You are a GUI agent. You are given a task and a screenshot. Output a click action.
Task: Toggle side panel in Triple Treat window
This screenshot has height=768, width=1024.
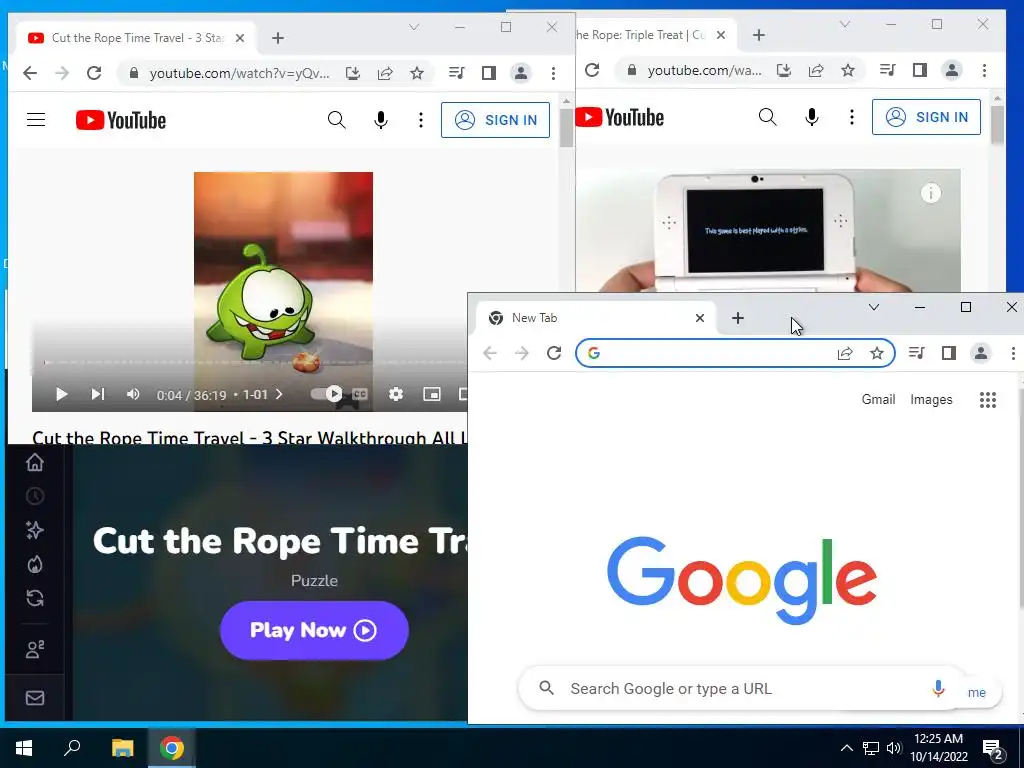point(920,70)
